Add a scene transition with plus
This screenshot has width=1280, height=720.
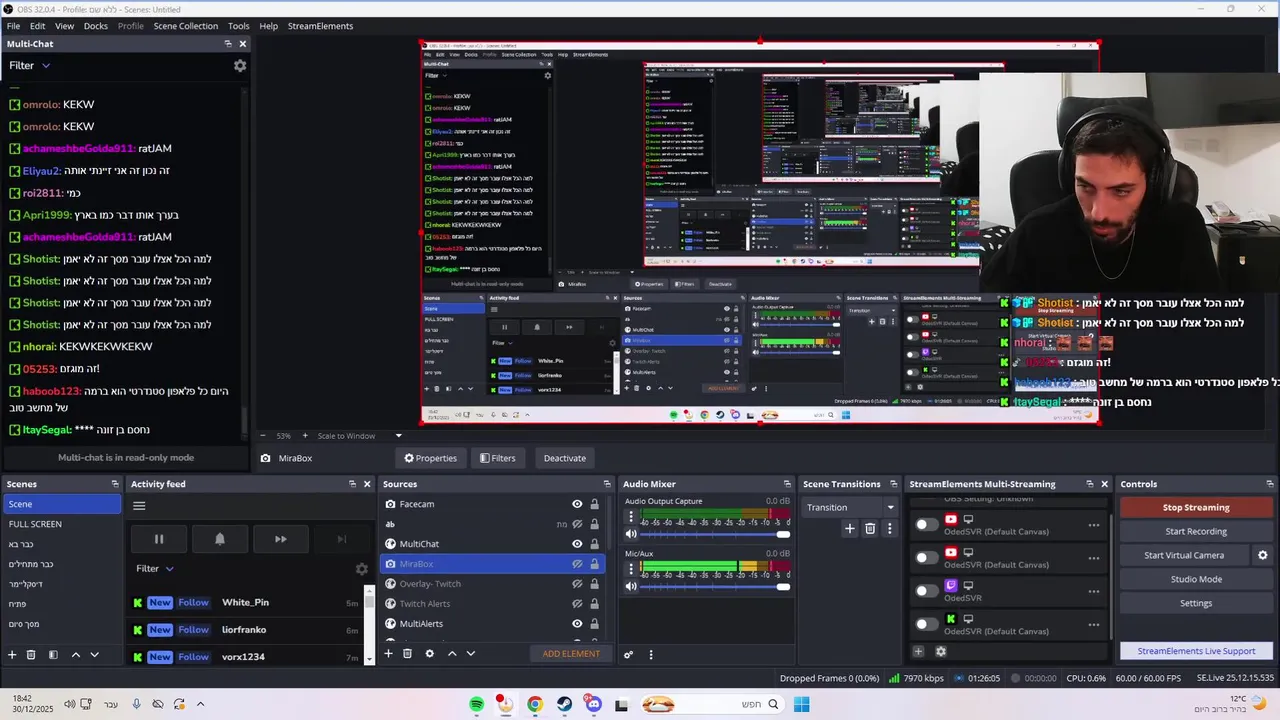click(x=849, y=529)
